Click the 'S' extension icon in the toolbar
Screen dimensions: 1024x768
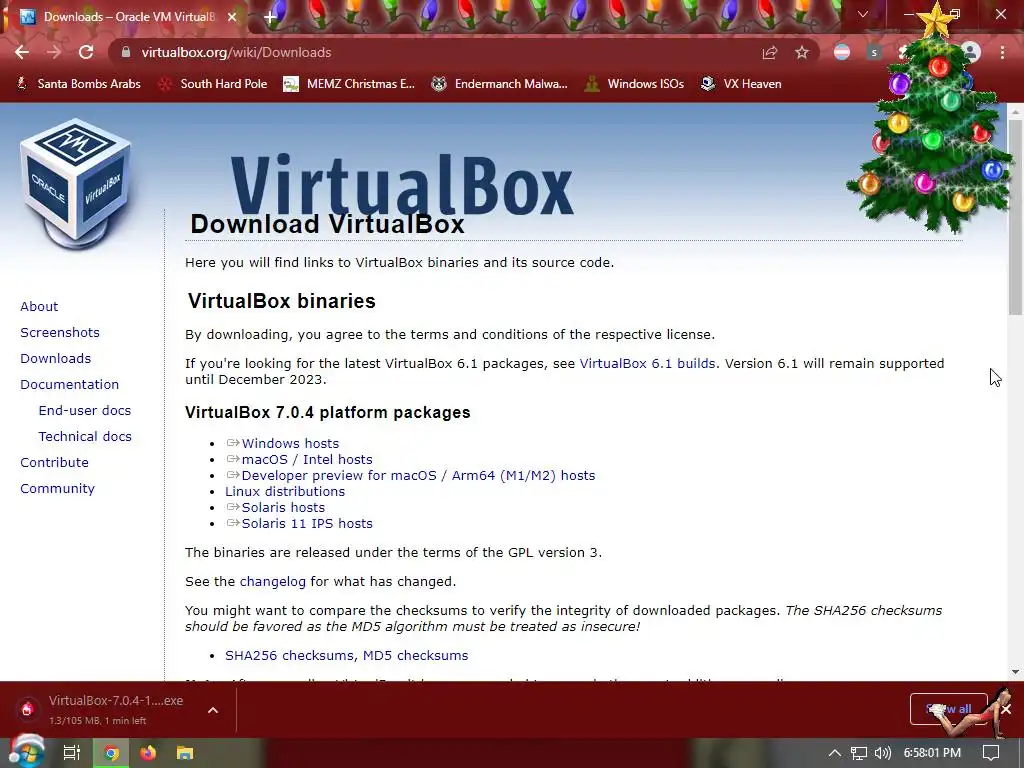click(x=874, y=52)
